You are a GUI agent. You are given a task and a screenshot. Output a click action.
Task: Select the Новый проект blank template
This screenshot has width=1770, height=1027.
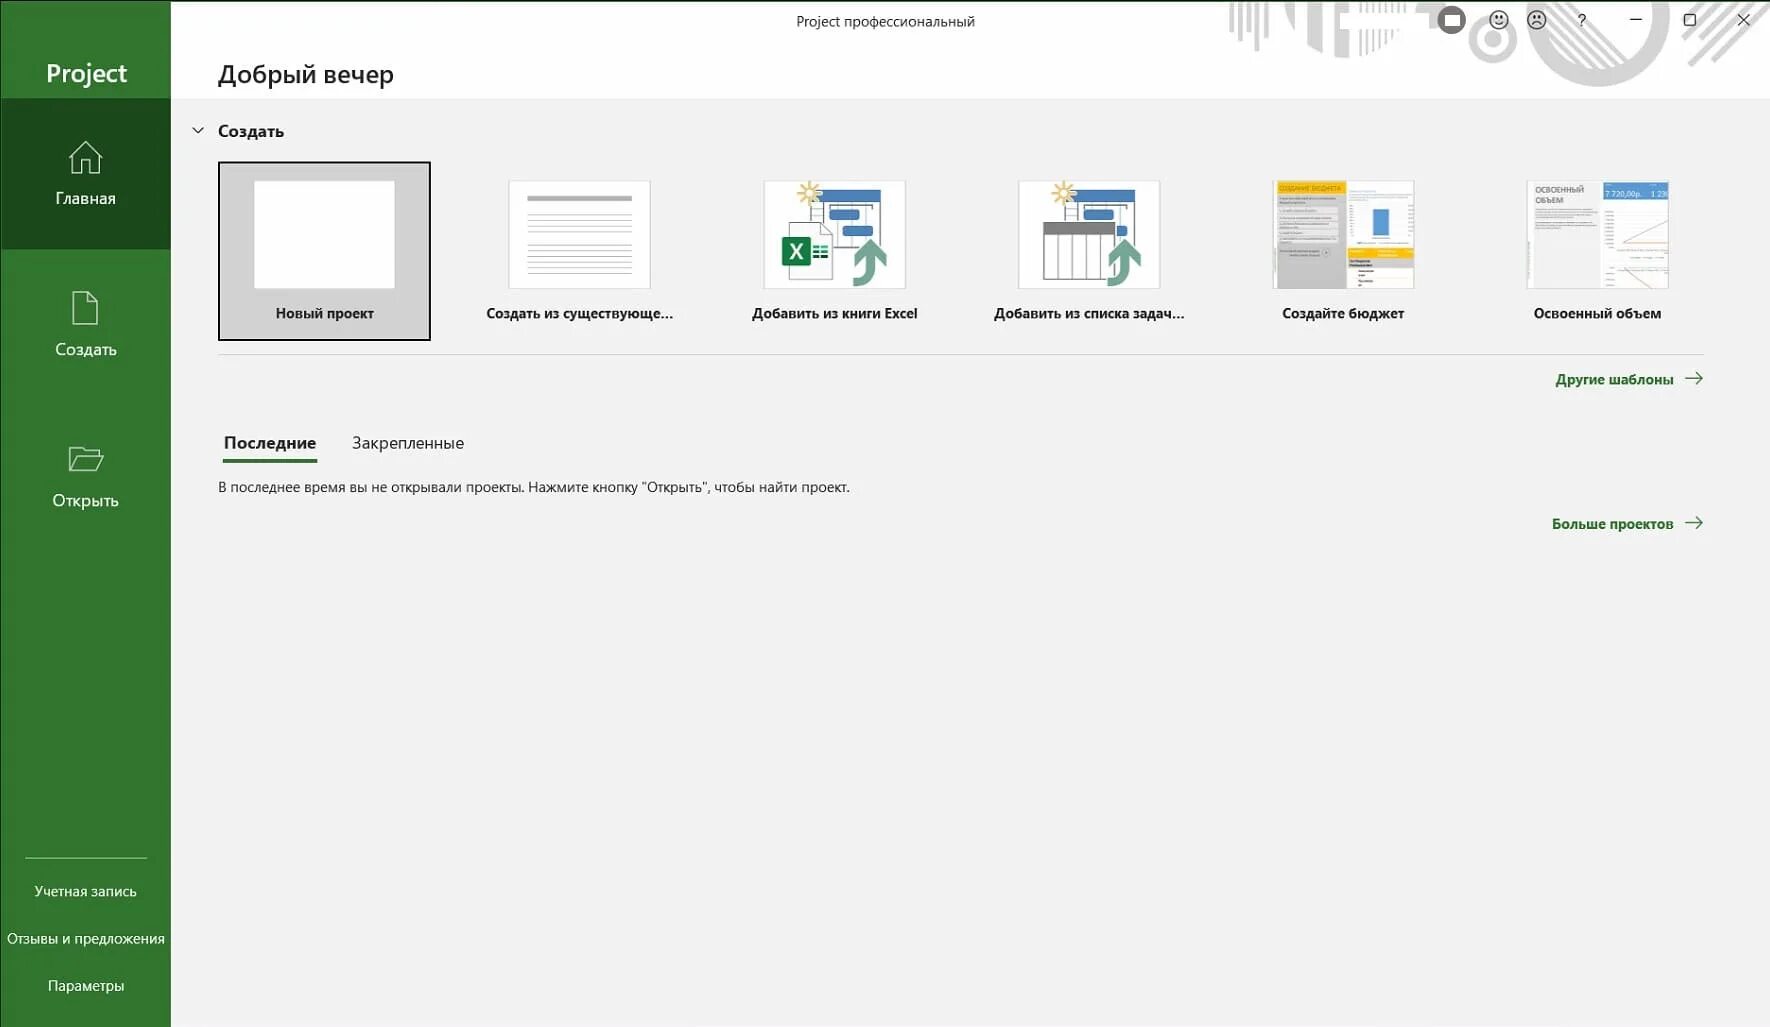[324, 251]
